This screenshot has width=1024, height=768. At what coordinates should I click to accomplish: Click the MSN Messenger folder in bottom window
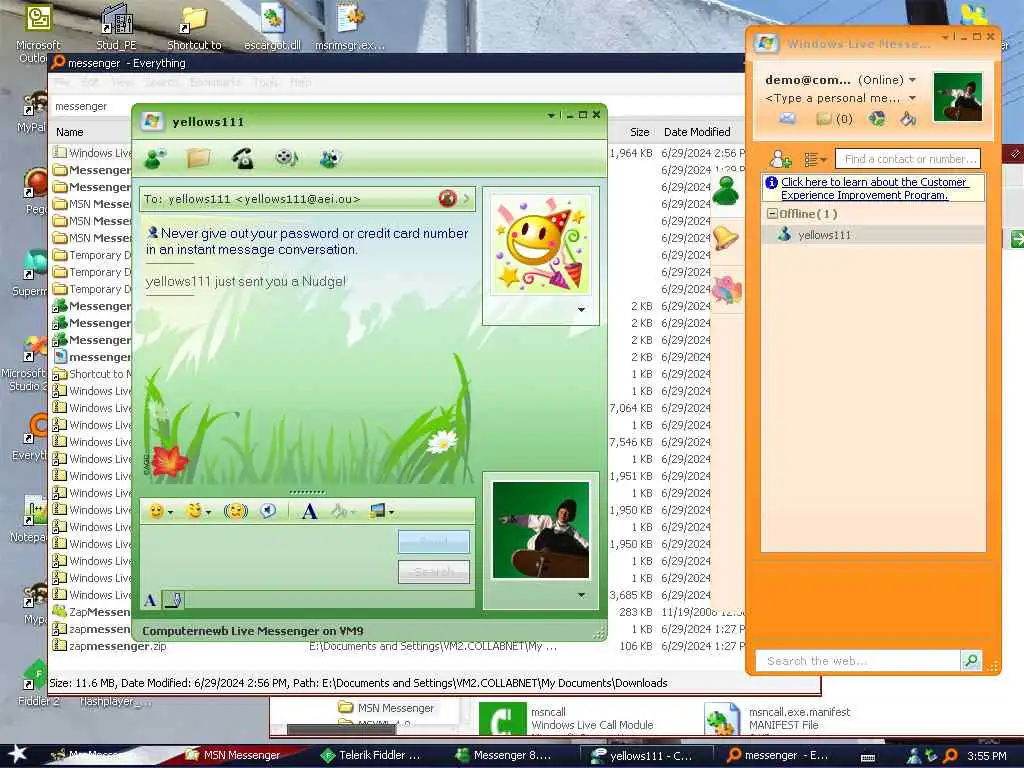pyautogui.click(x=386, y=708)
